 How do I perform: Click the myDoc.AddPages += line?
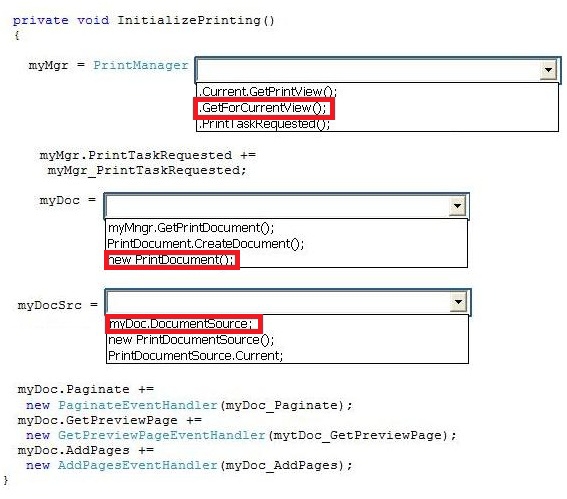[x=86, y=450]
